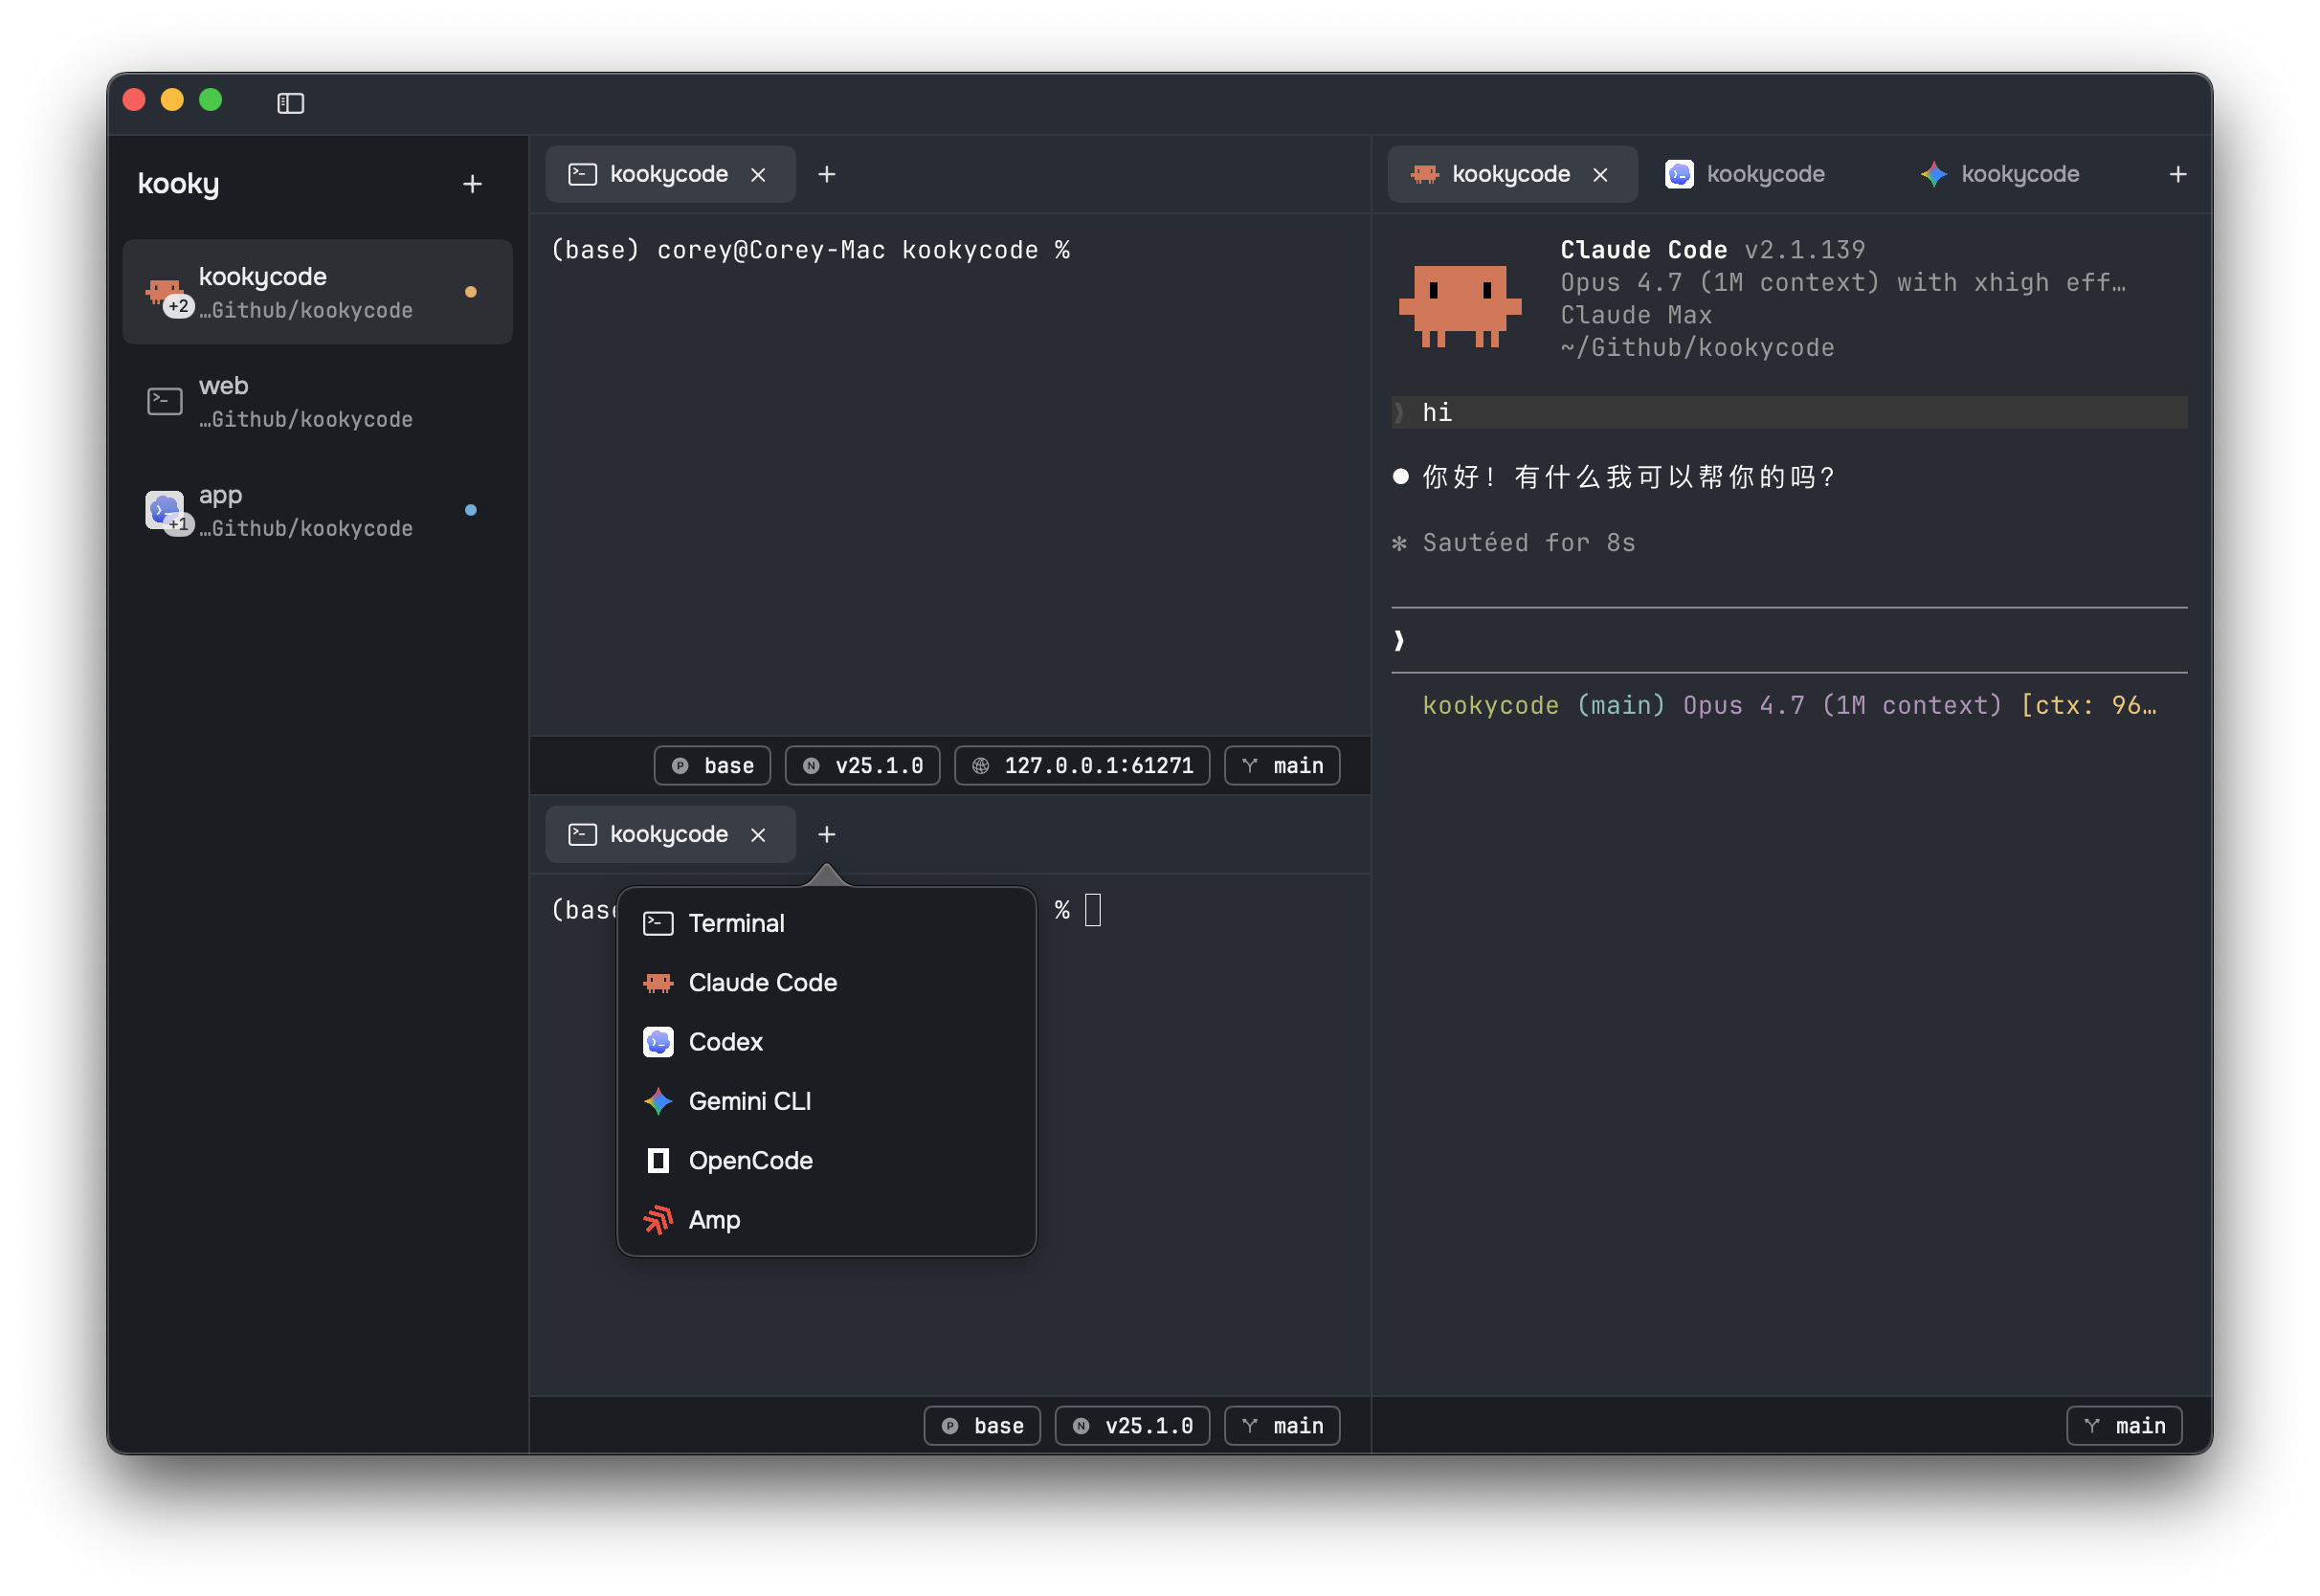
Task: Click the 'kooky' sidebar title
Action: (x=178, y=184)
